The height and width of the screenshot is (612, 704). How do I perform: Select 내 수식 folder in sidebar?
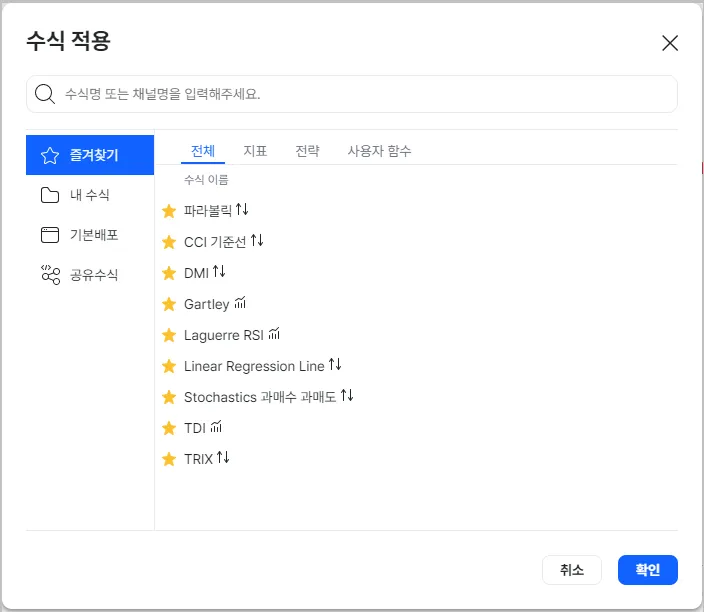(x=90, y=195)
